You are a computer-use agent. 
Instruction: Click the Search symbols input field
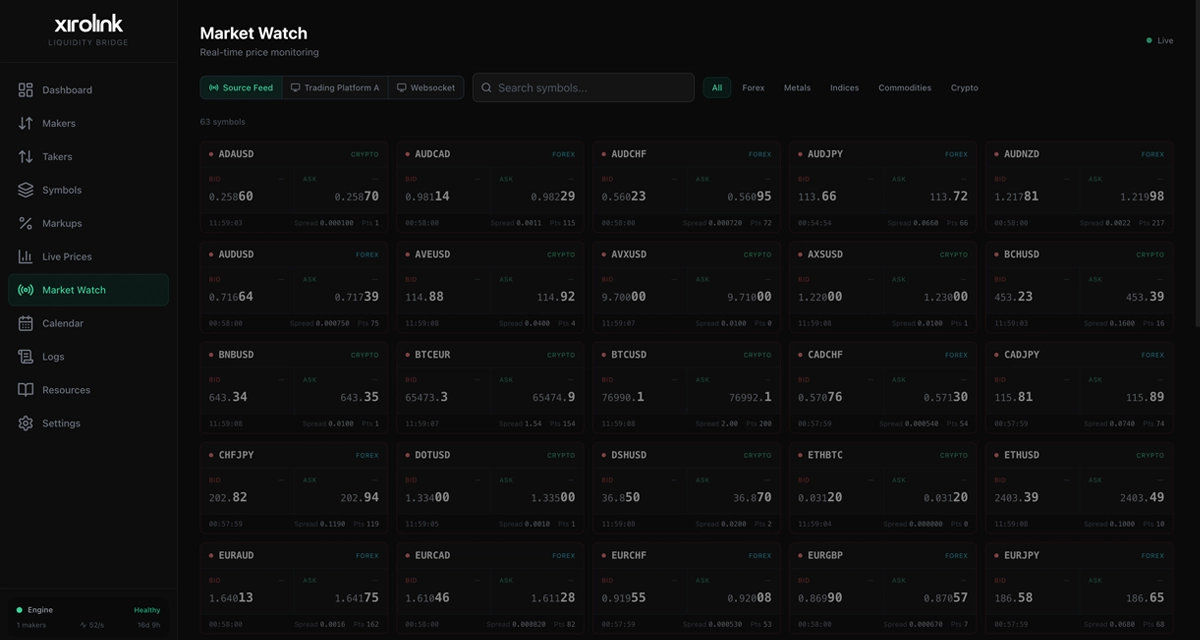[590, 88]
